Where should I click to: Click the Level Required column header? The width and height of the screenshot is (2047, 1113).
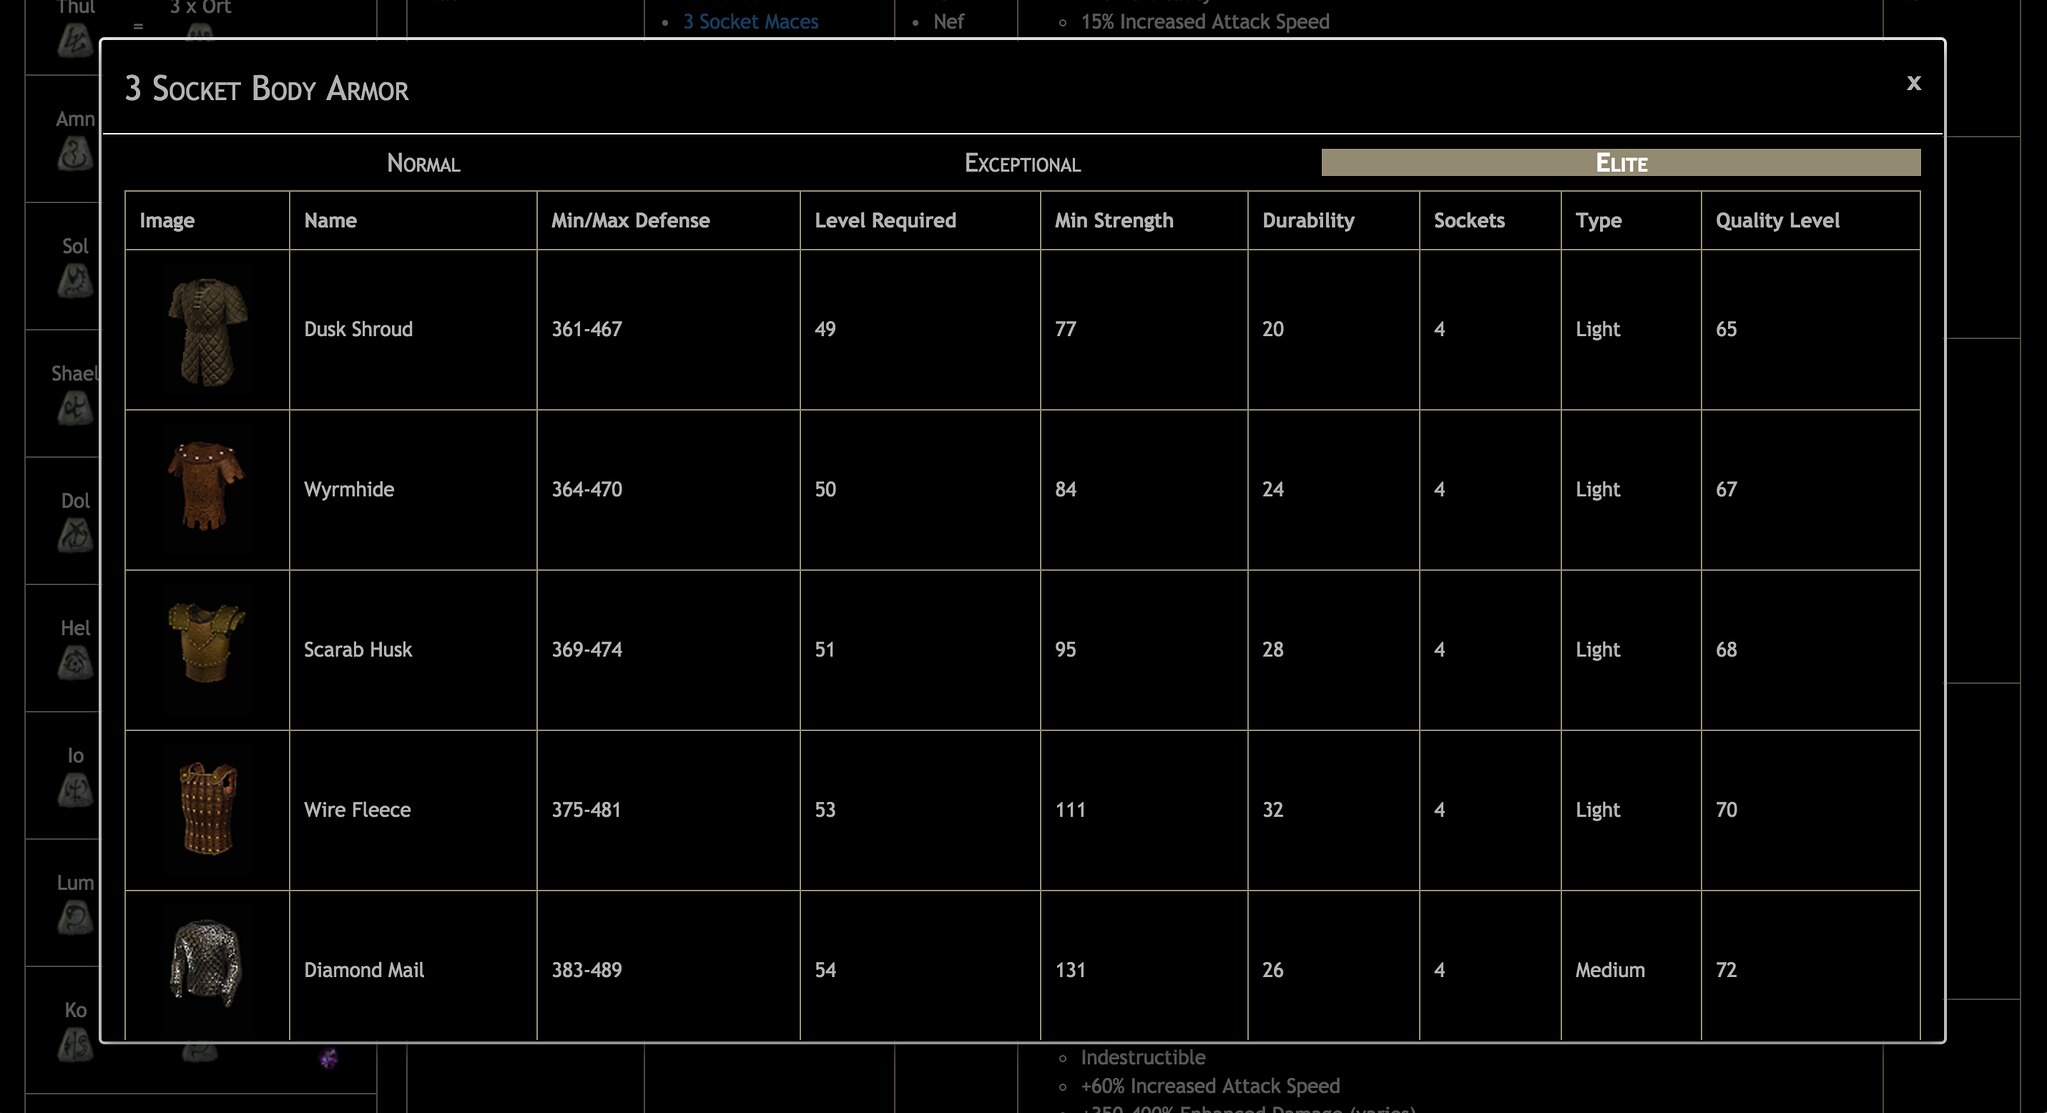885,220
